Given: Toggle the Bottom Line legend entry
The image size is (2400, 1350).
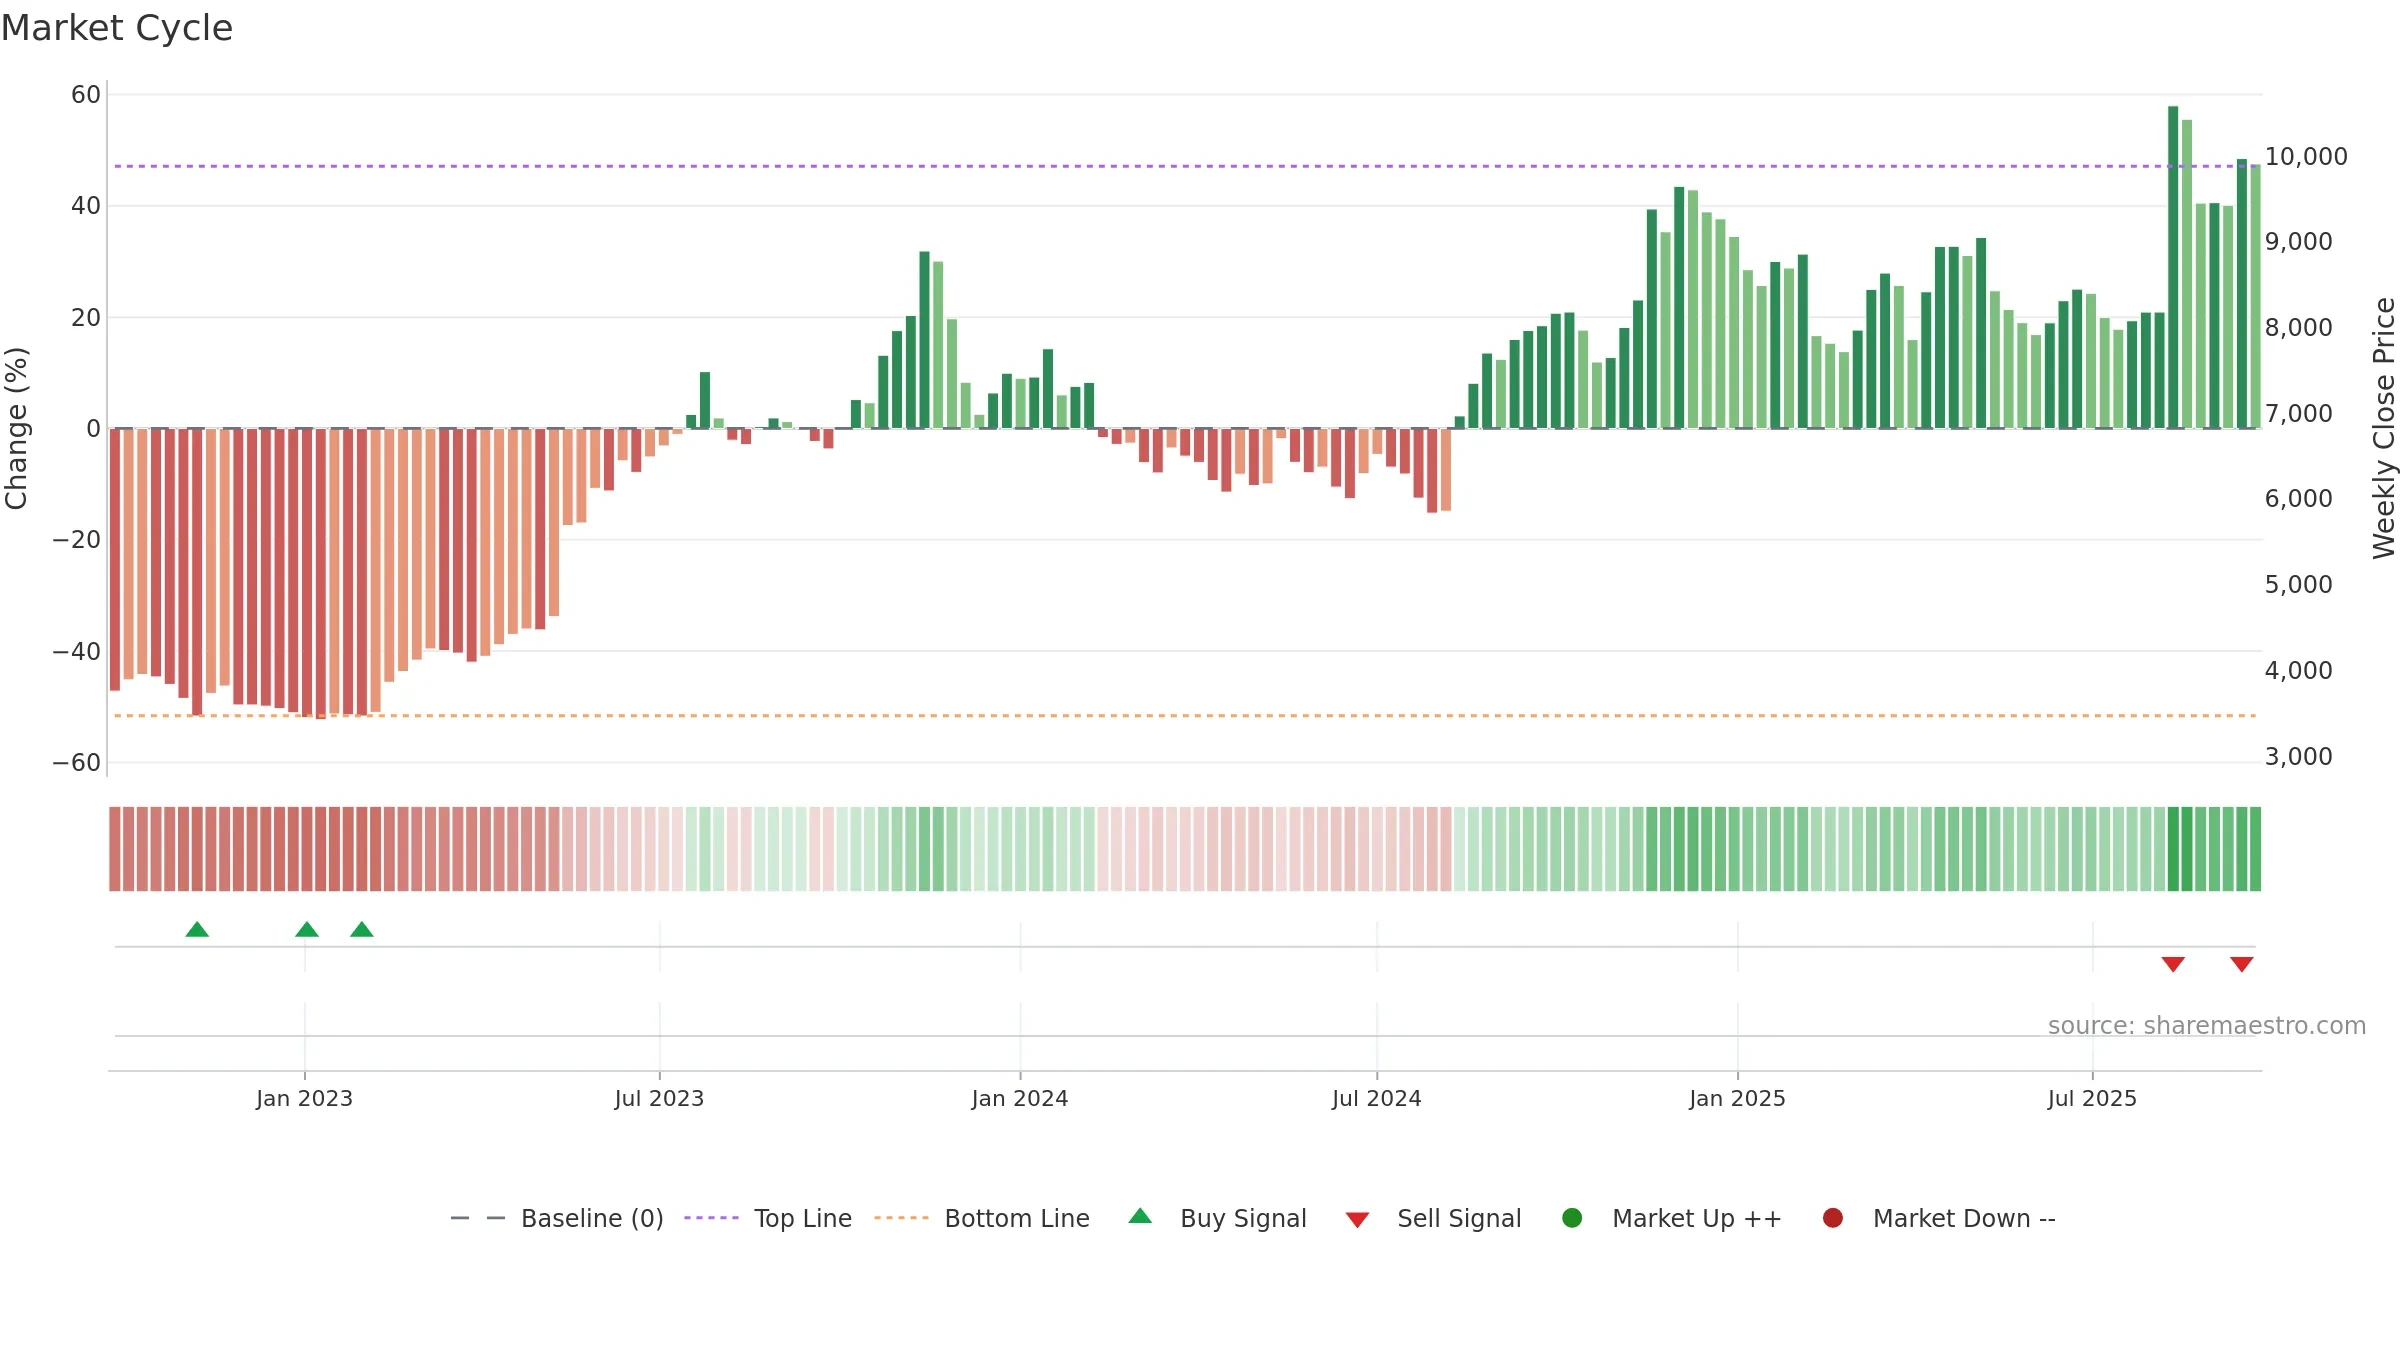Looking at the screenshot, I should (982, 1218).
